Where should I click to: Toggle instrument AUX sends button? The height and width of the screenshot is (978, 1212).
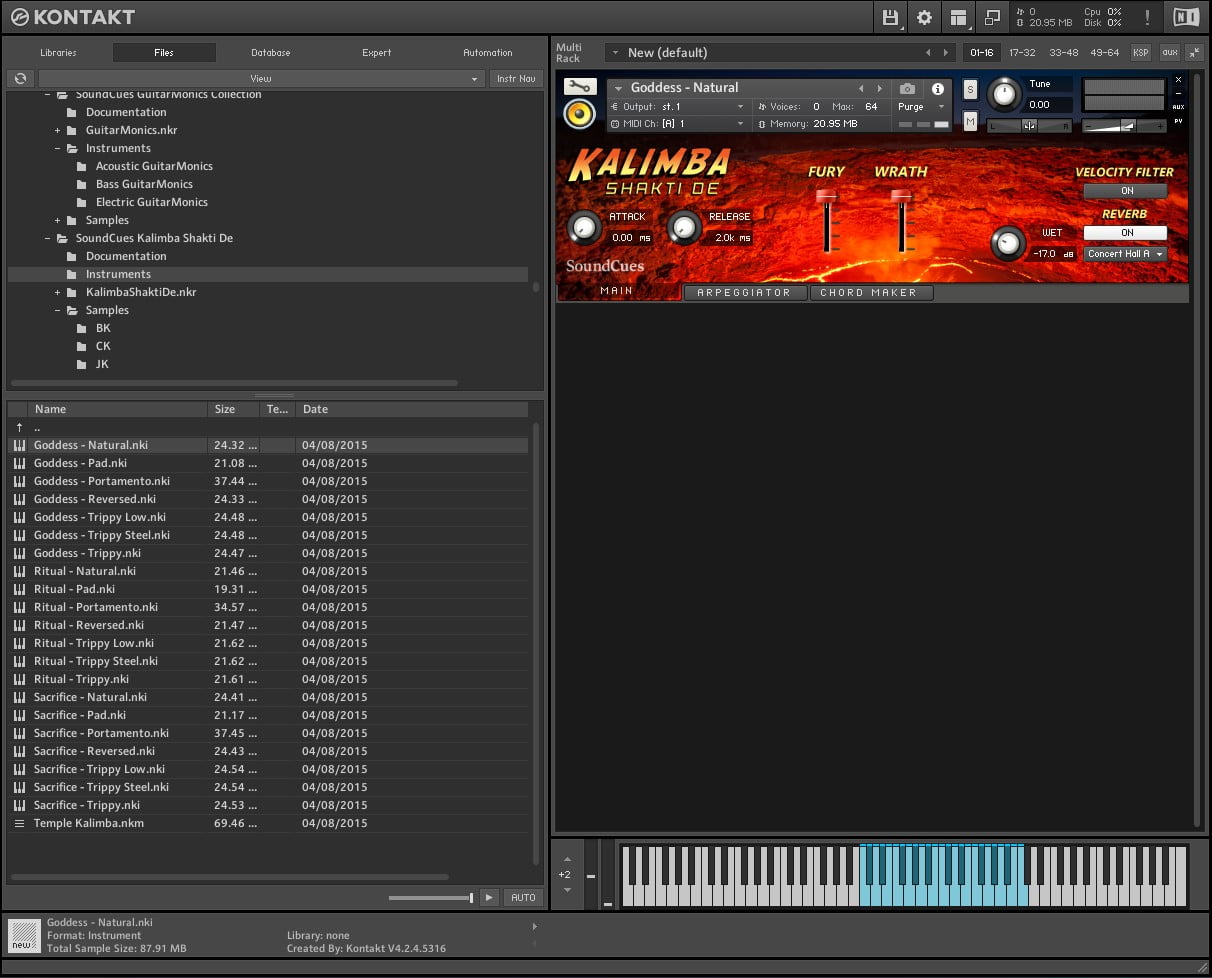[1178, 107]
